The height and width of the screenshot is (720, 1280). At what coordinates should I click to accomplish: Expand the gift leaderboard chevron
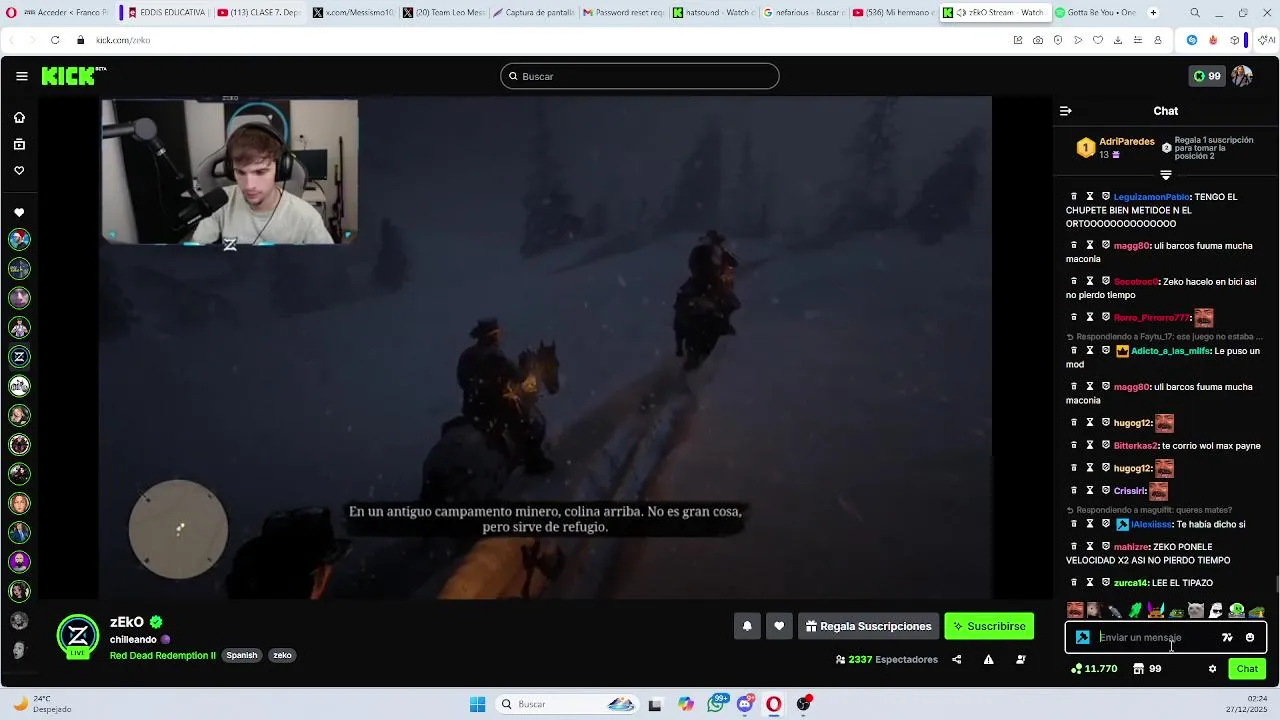1165,175
